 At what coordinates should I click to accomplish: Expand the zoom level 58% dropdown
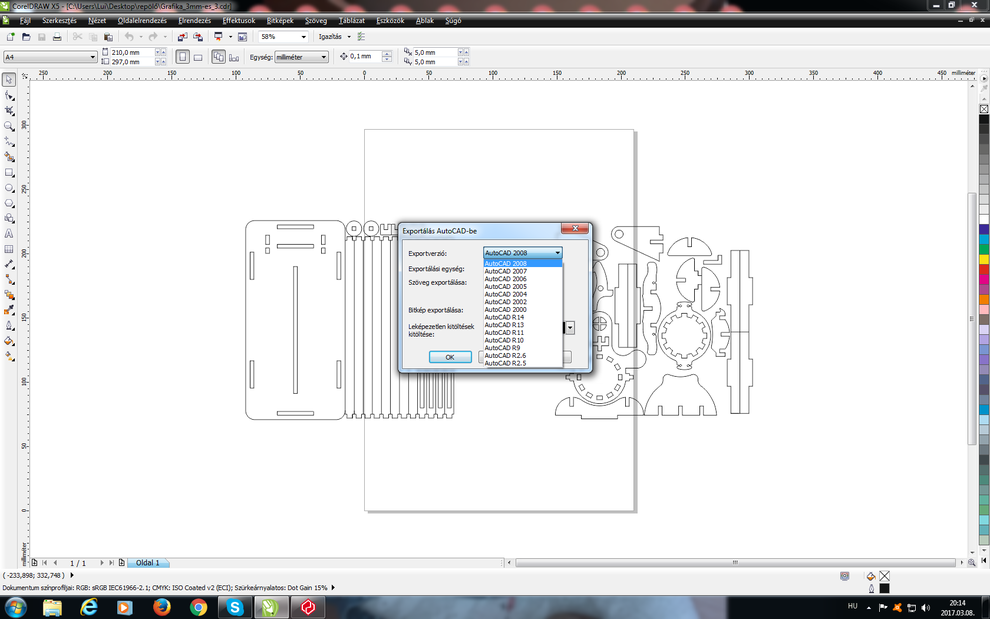click(304, 37)
